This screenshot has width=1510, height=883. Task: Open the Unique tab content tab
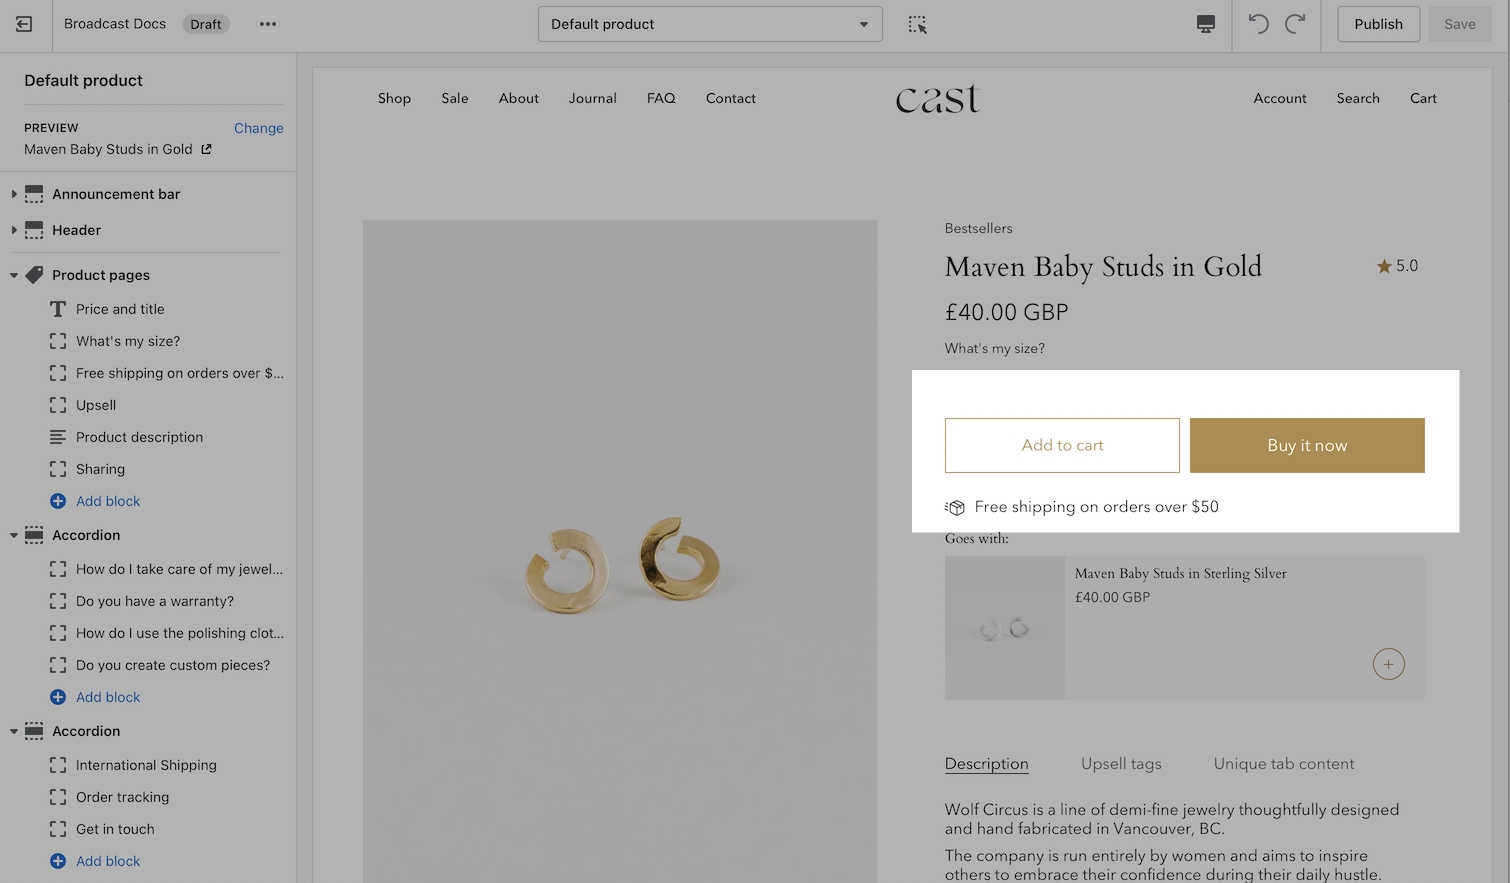(x=1283, y=764)
